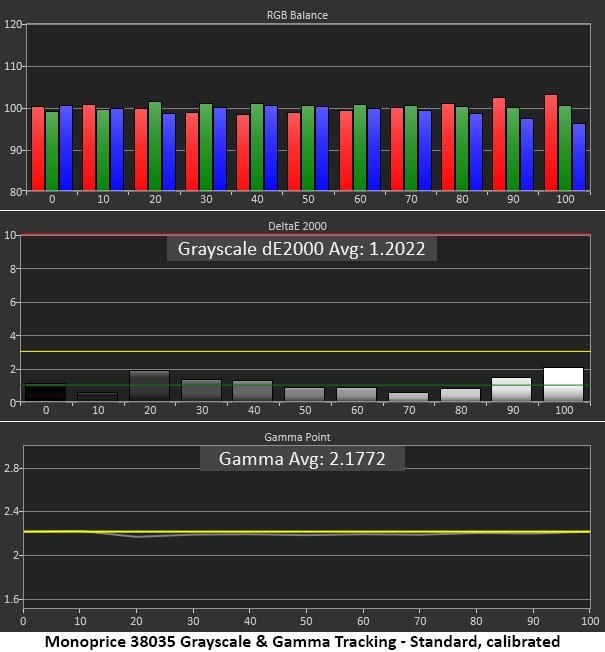Click the DeltaE bar at 20
Image resolution: width=605 pixels, height=652 pixels.
(x=150, y=386)
